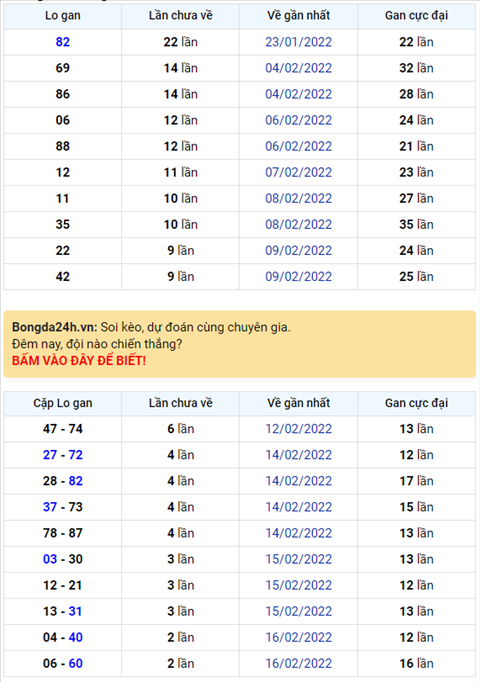Click the BẤM VÀO ĐÂY ĐỂ BIẾT! link

tap(79, 361)
